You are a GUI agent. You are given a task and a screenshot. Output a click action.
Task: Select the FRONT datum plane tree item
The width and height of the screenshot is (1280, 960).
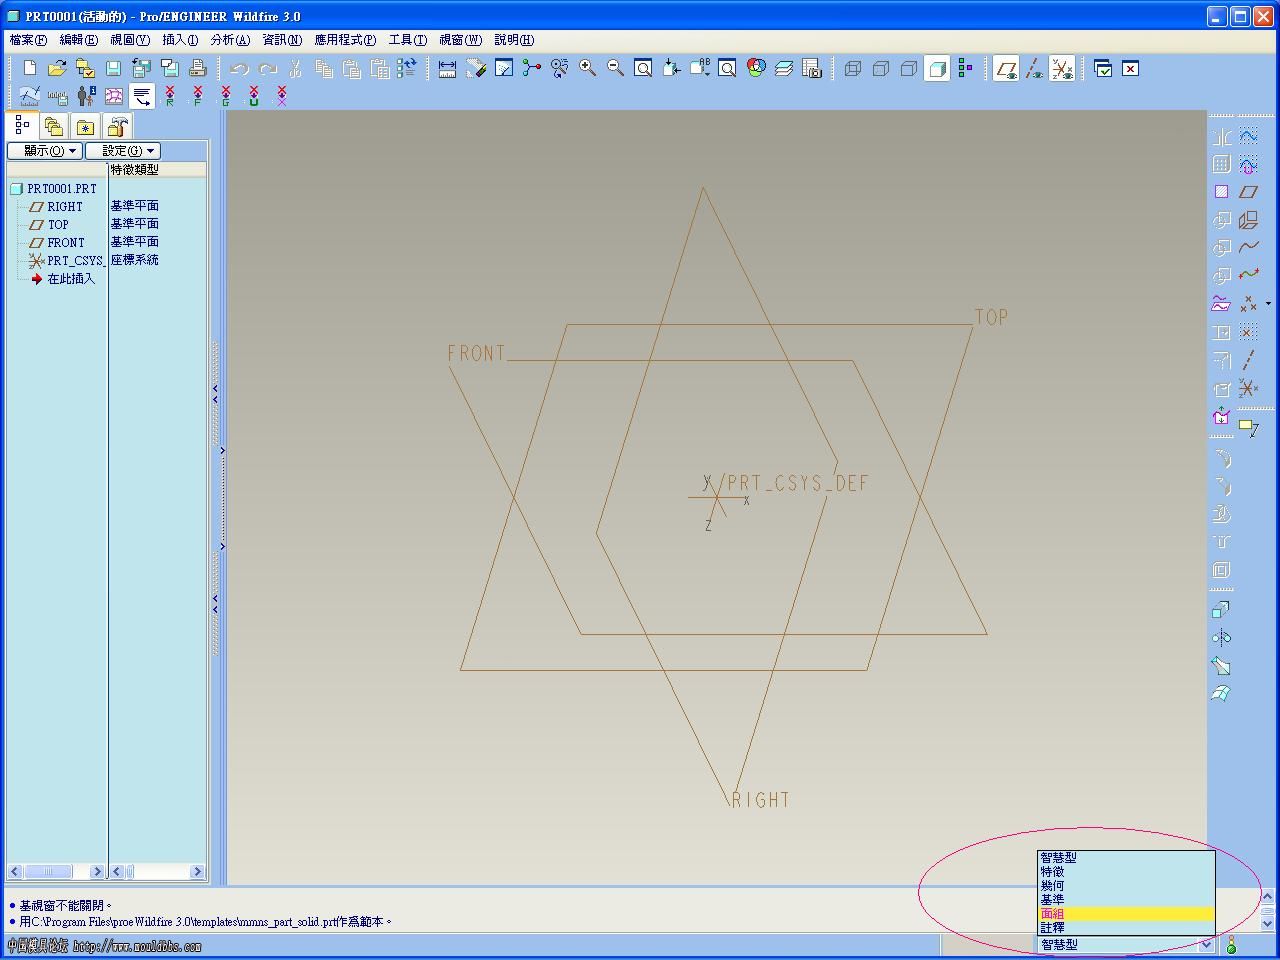pyautogui.click(x=57, y=243)
